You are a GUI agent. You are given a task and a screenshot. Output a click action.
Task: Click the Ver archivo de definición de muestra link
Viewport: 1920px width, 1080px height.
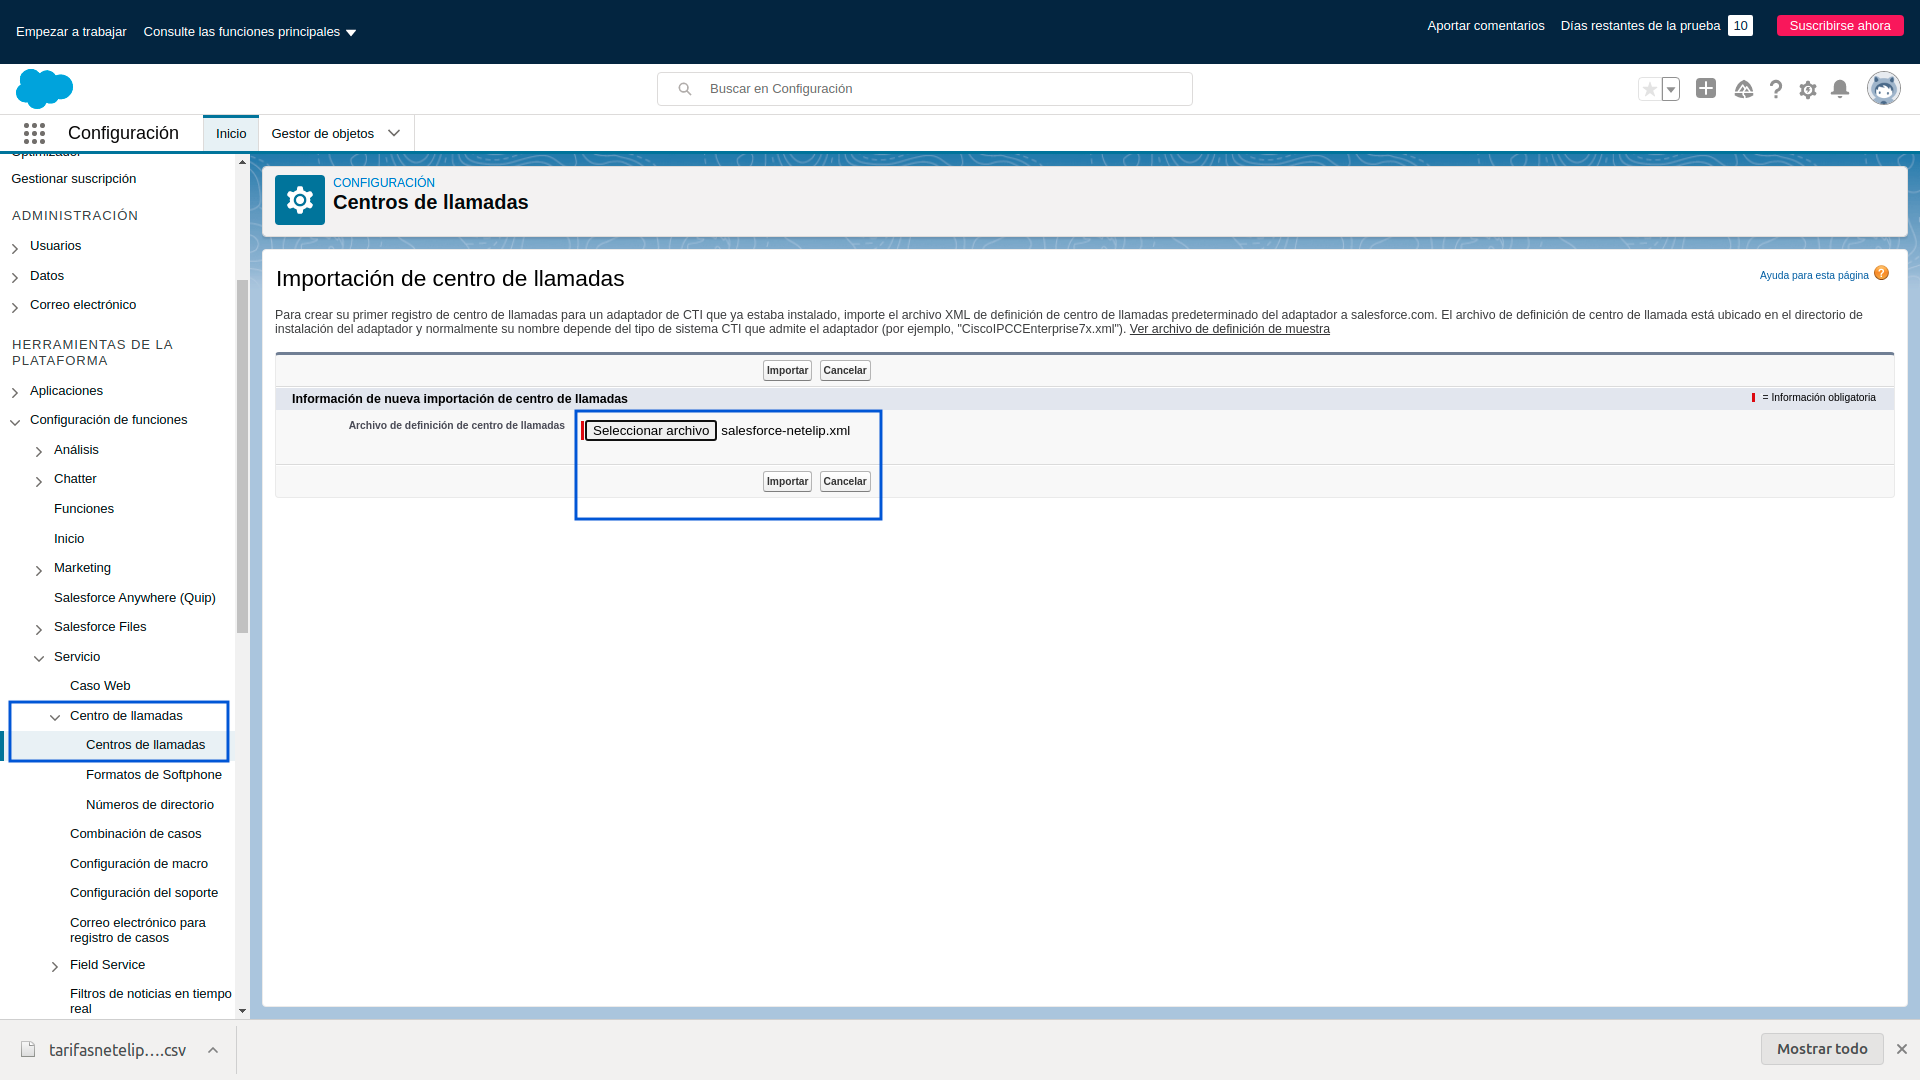click(x=1230, y=327)
